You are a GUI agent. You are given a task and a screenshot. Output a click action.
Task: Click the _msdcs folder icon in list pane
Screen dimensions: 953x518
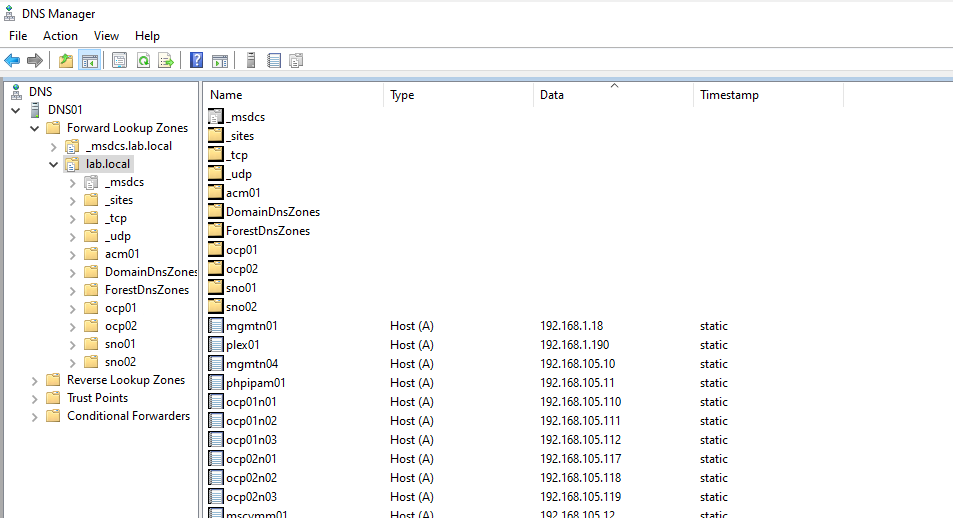(x=215, y=116)
